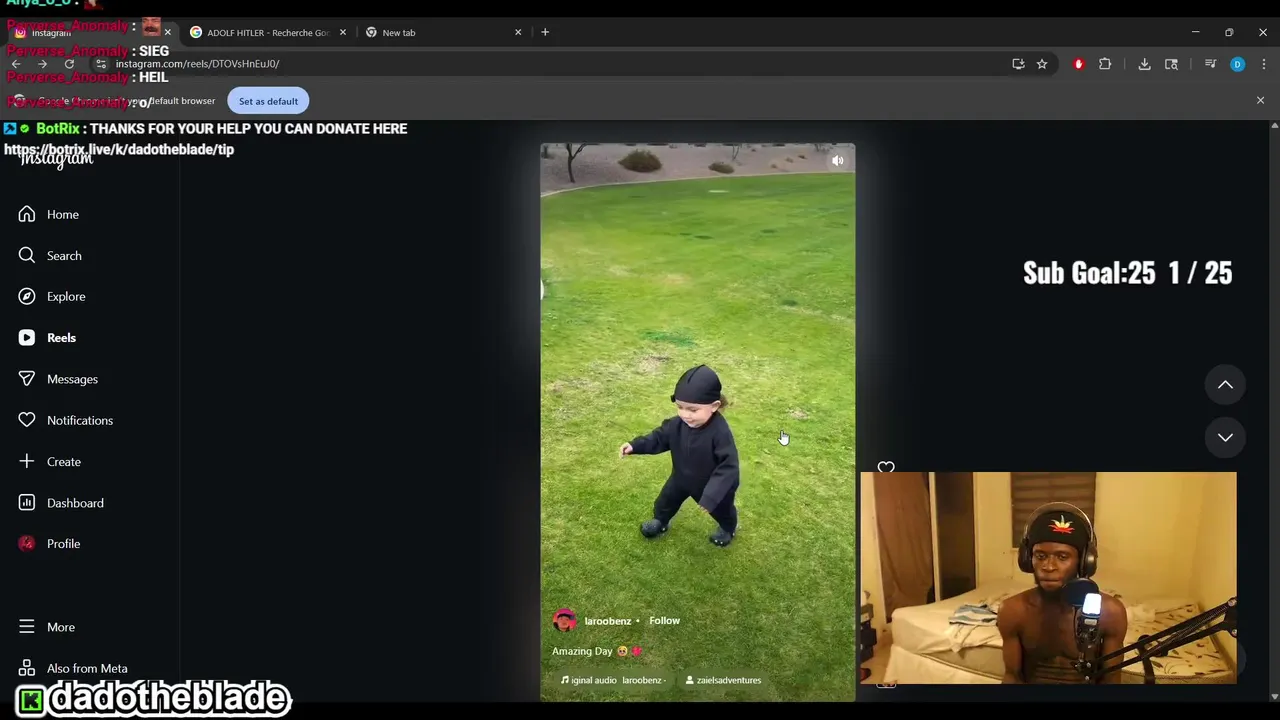The width and height of the screenshot is (1280, 720).
Task: Dismiss the default browser banner
Action: point(1260,101)
